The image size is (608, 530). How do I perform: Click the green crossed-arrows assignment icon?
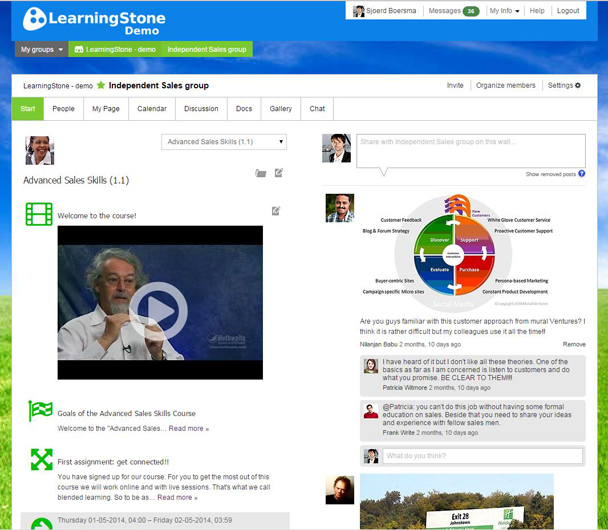coord(40,459)
